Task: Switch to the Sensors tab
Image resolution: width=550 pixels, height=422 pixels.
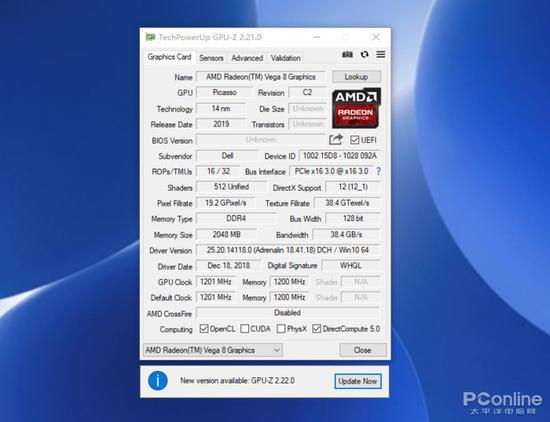Action: (x=211, y=58)
